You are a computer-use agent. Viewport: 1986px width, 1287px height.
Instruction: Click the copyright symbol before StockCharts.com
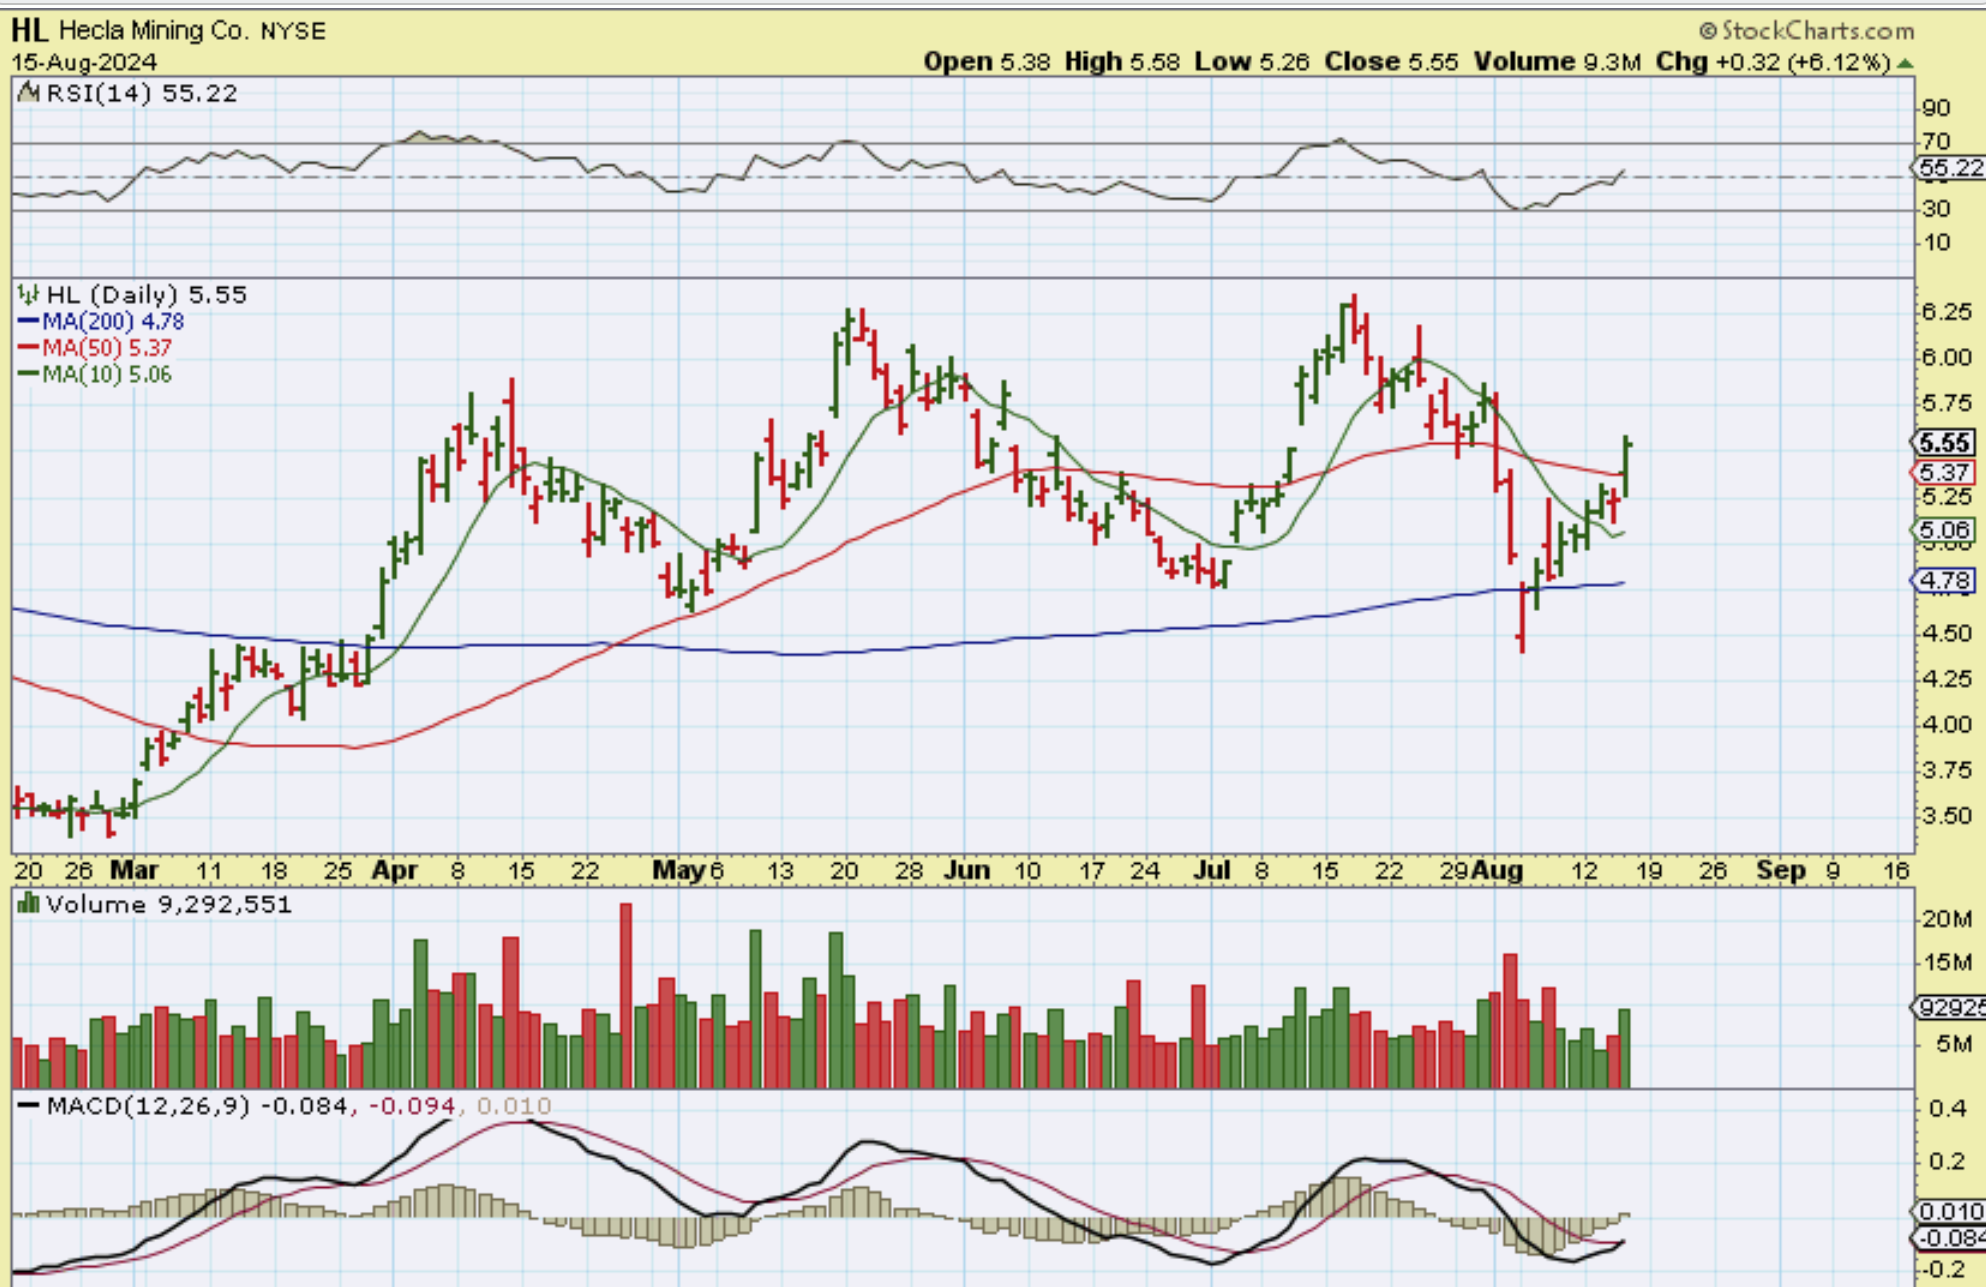point(1708,31)
